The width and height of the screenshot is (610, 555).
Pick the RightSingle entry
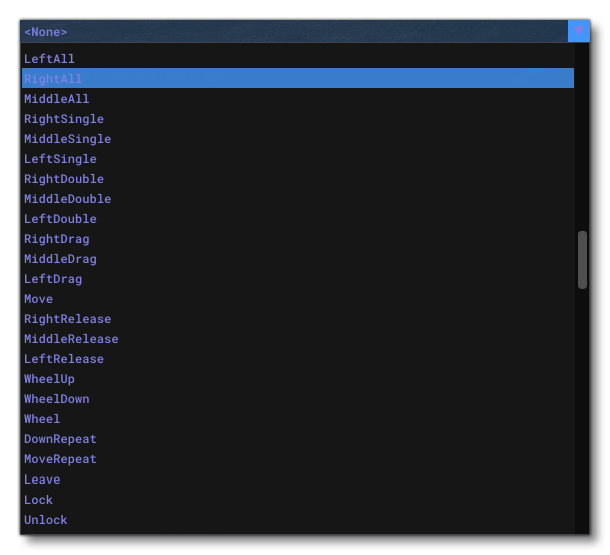click(64, 119)
